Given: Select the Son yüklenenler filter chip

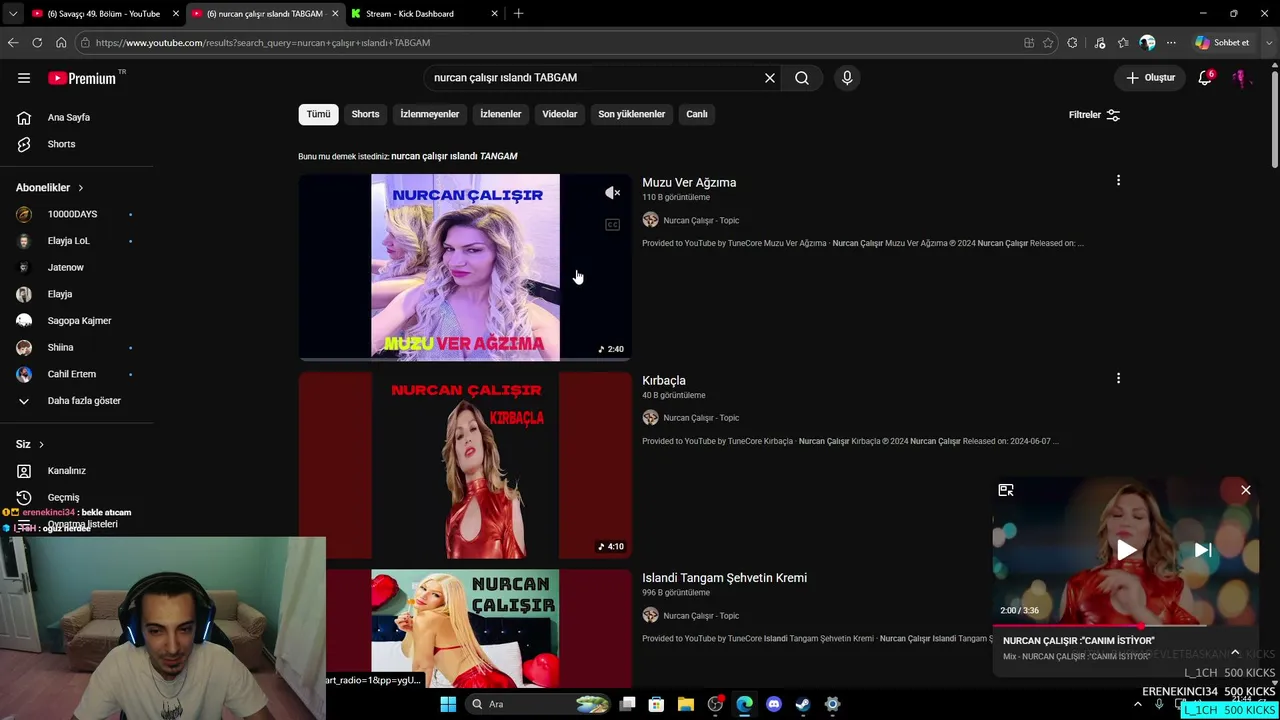Looking at the screenshot, I should coord(632,114).
